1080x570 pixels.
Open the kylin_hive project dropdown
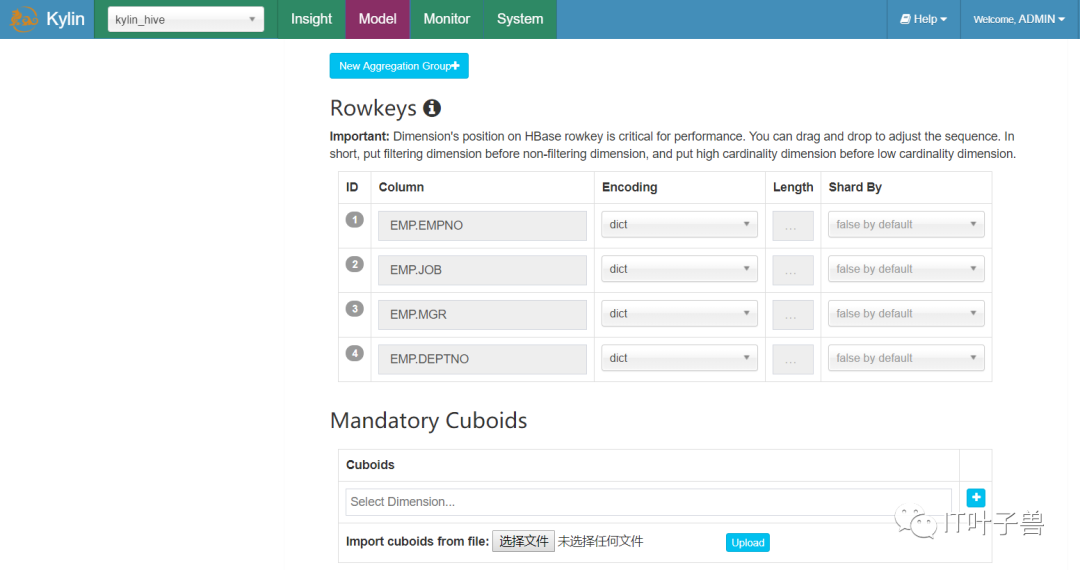pos(186,19)
